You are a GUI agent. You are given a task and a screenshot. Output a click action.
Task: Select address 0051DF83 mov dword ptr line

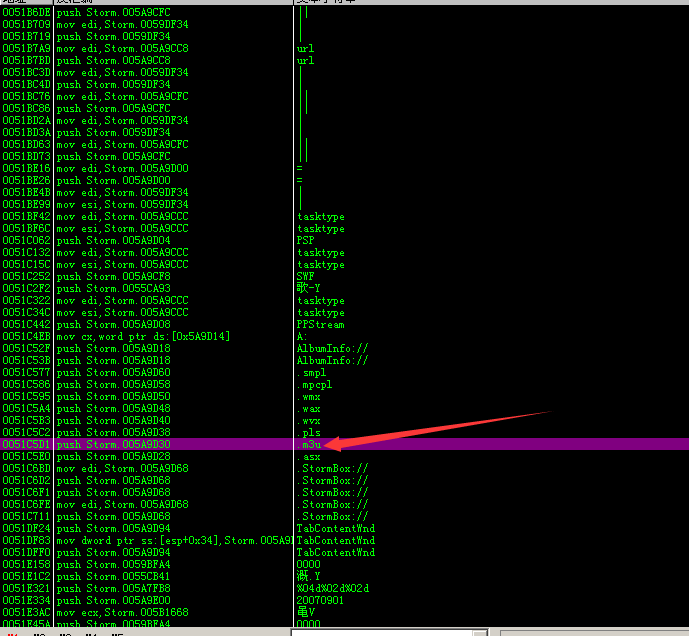tap(150, 540)
